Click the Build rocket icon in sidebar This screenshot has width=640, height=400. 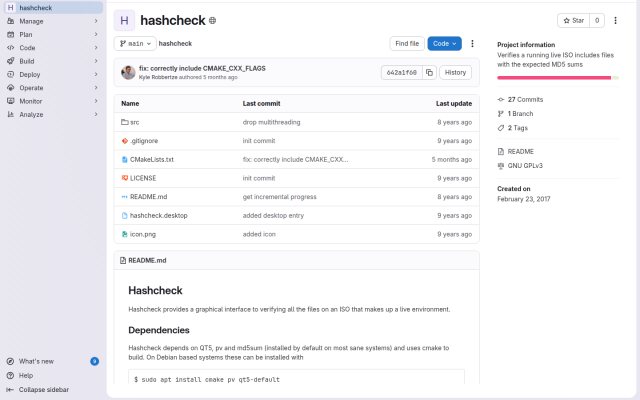tap(11, 61)
